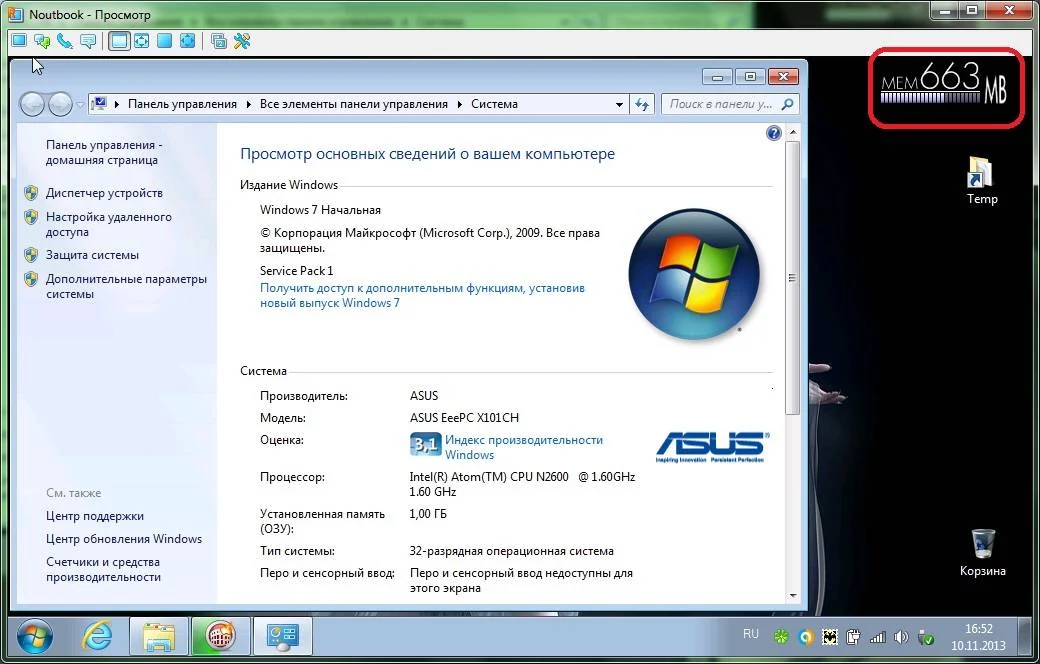The image size is (1040, 664).
Task: Go to 'Все элементы панели управления' breadcrumb
Action: [354, 104]
